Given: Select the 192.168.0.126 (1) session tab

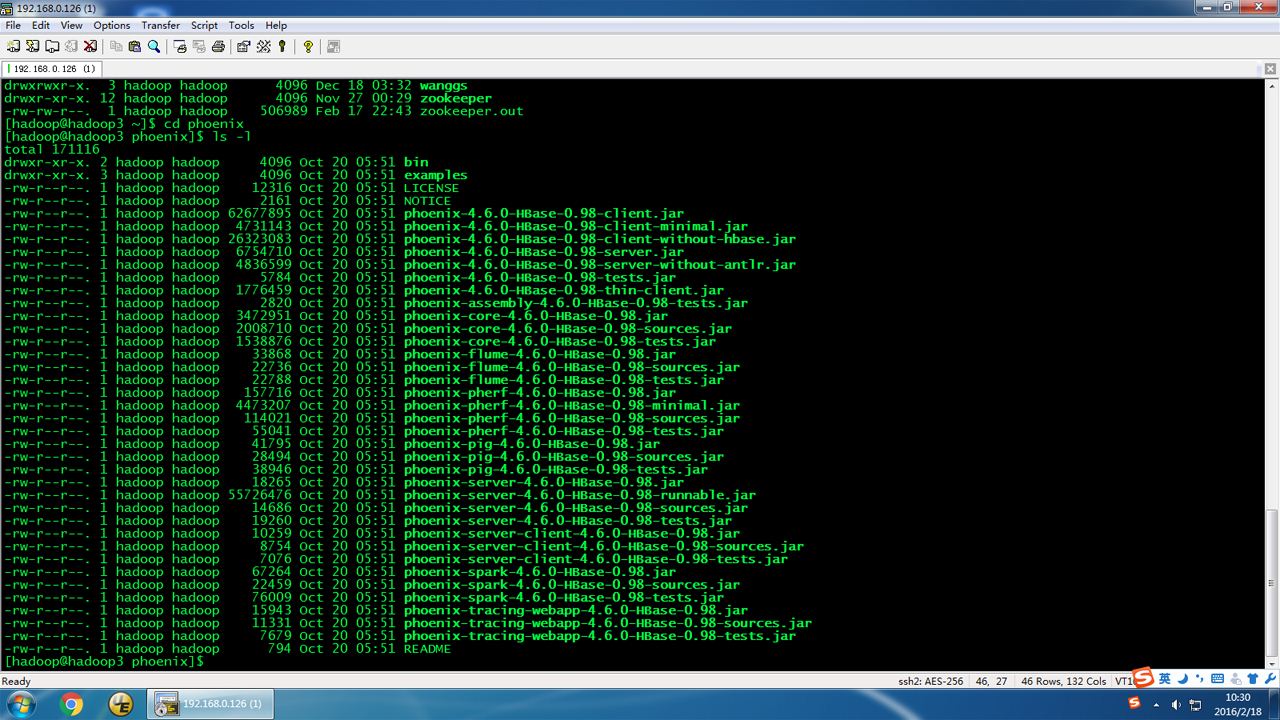Looking at the screenshot, I should 51,69.
